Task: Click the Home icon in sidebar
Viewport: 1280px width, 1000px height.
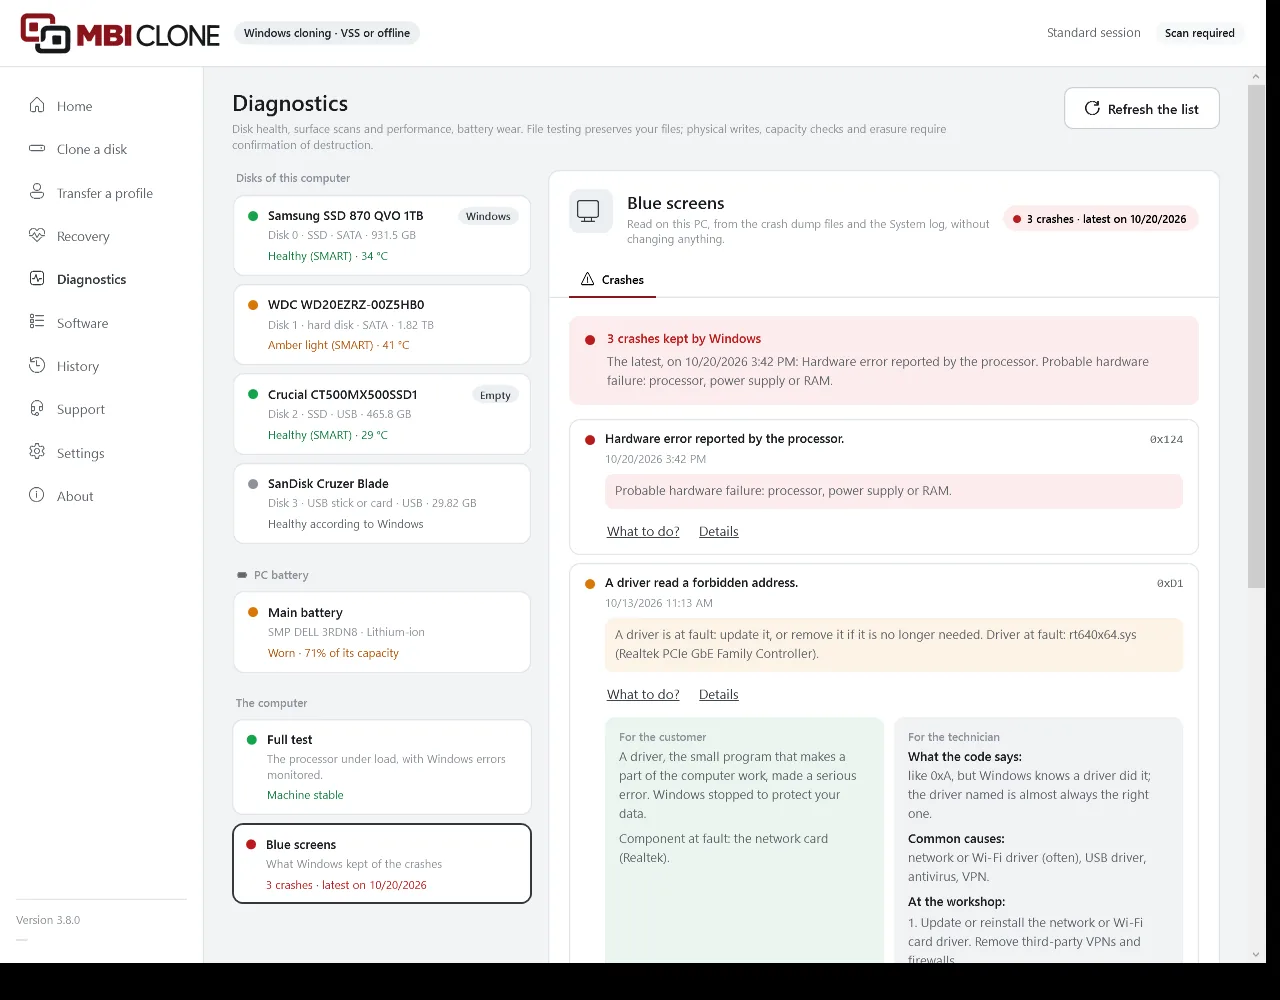Action: 37,105
